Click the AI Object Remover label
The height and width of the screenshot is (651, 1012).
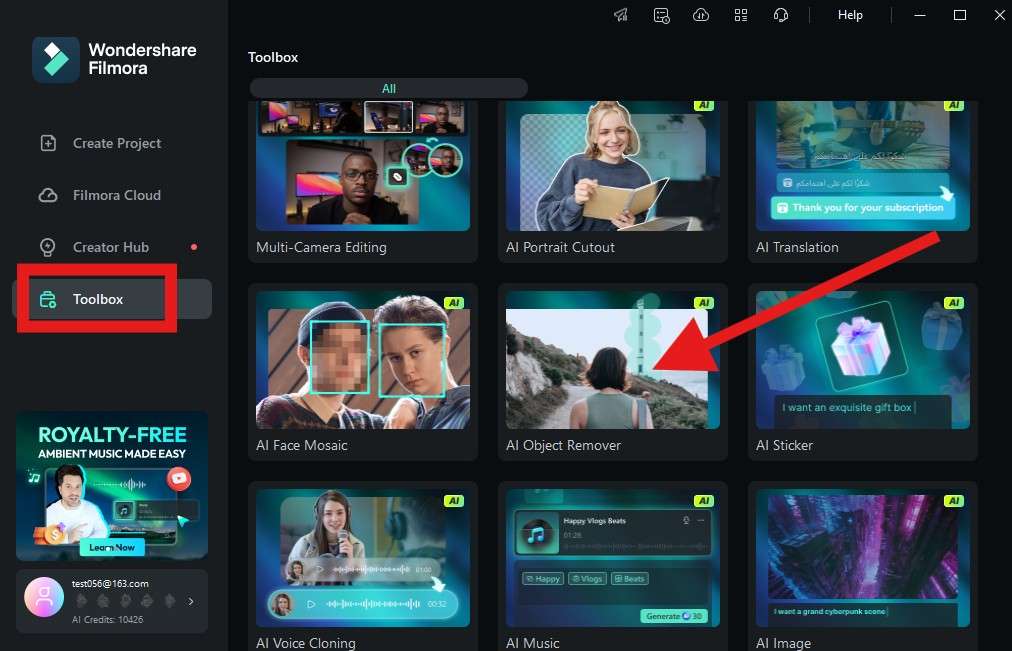point(563,445)
